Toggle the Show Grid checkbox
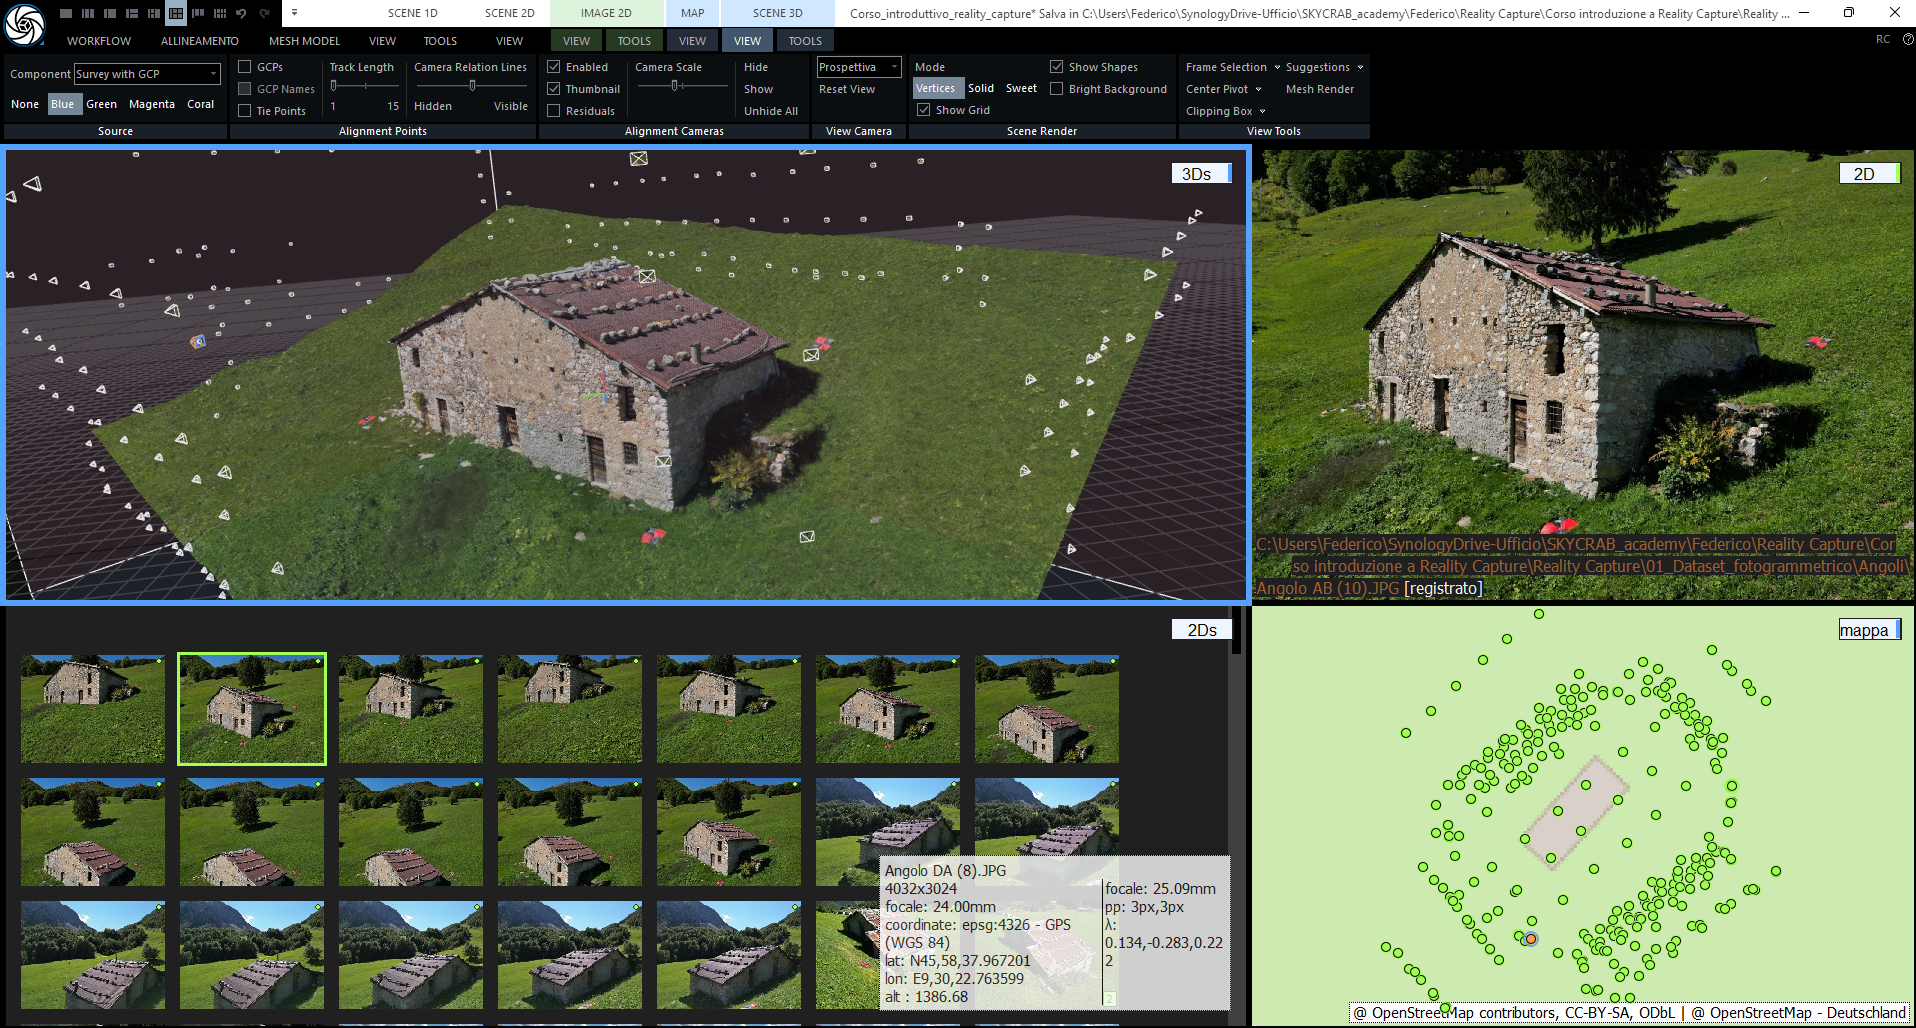 click(924, 110)
